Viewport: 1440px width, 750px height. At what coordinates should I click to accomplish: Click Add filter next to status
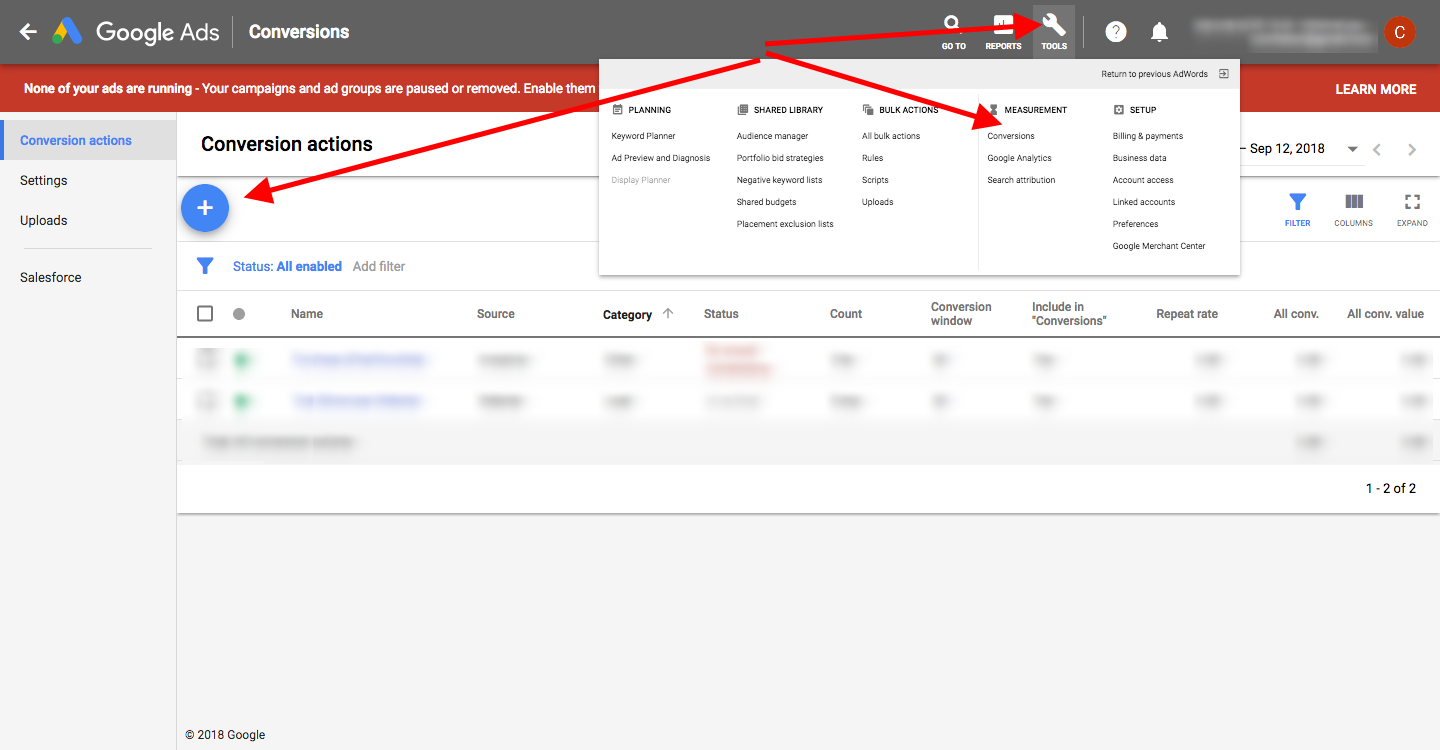pyautogui.click(x=378, y=265)
